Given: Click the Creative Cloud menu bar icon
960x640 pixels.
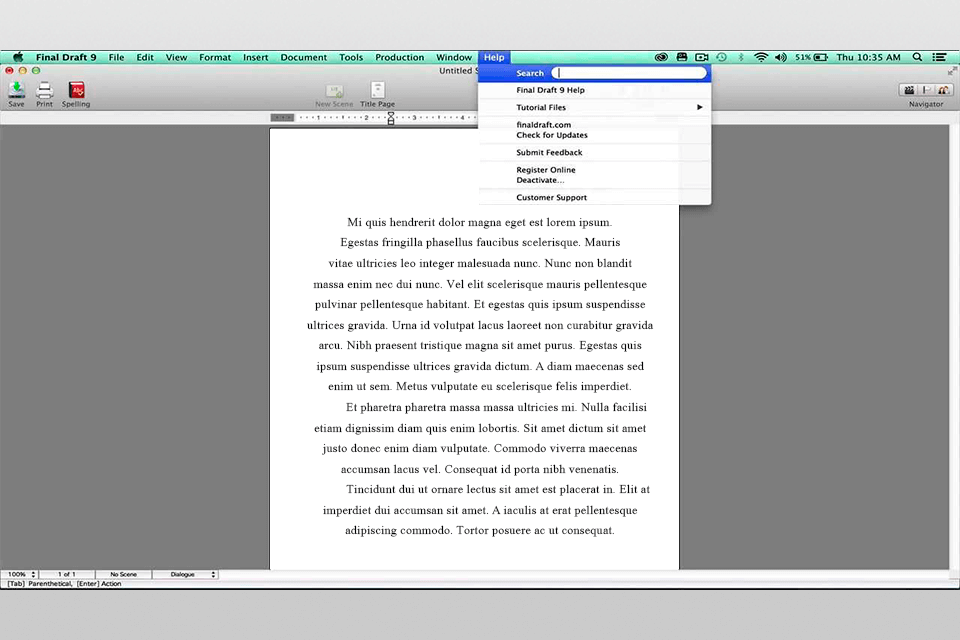Looking at the screenshot, I should point(661,57).
